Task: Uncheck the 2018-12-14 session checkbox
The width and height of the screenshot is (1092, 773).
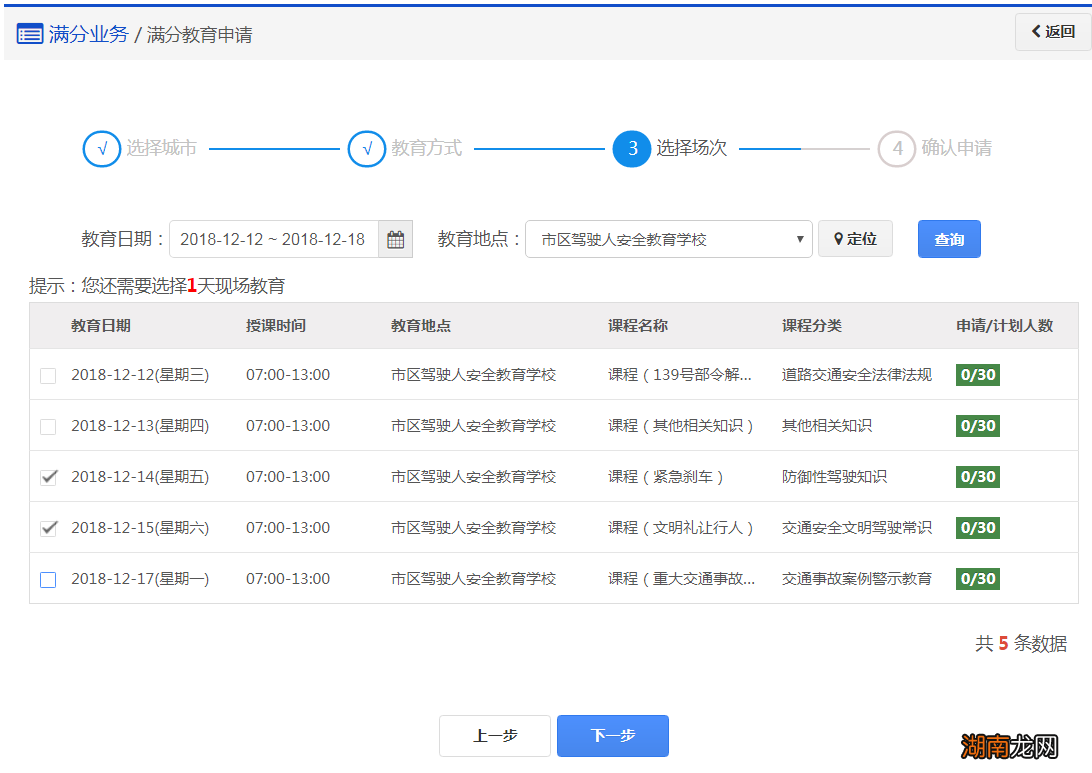Action: [x=47, y=477]
